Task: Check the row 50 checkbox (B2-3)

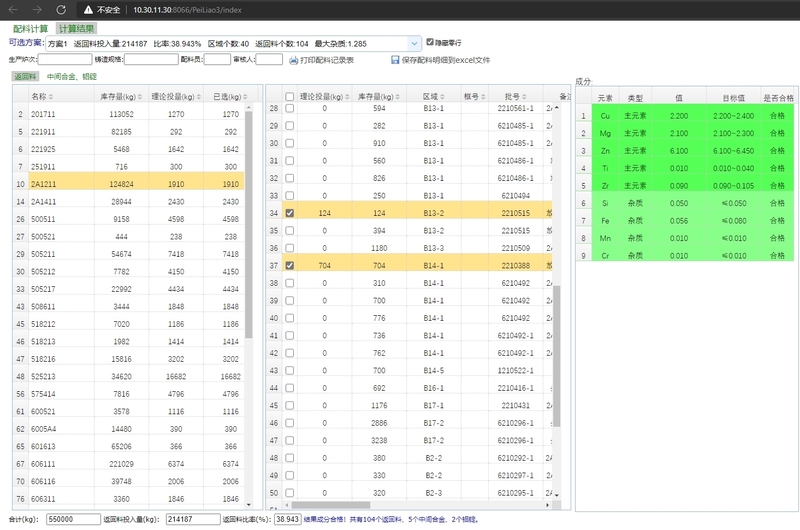Action: click(289, 493)
